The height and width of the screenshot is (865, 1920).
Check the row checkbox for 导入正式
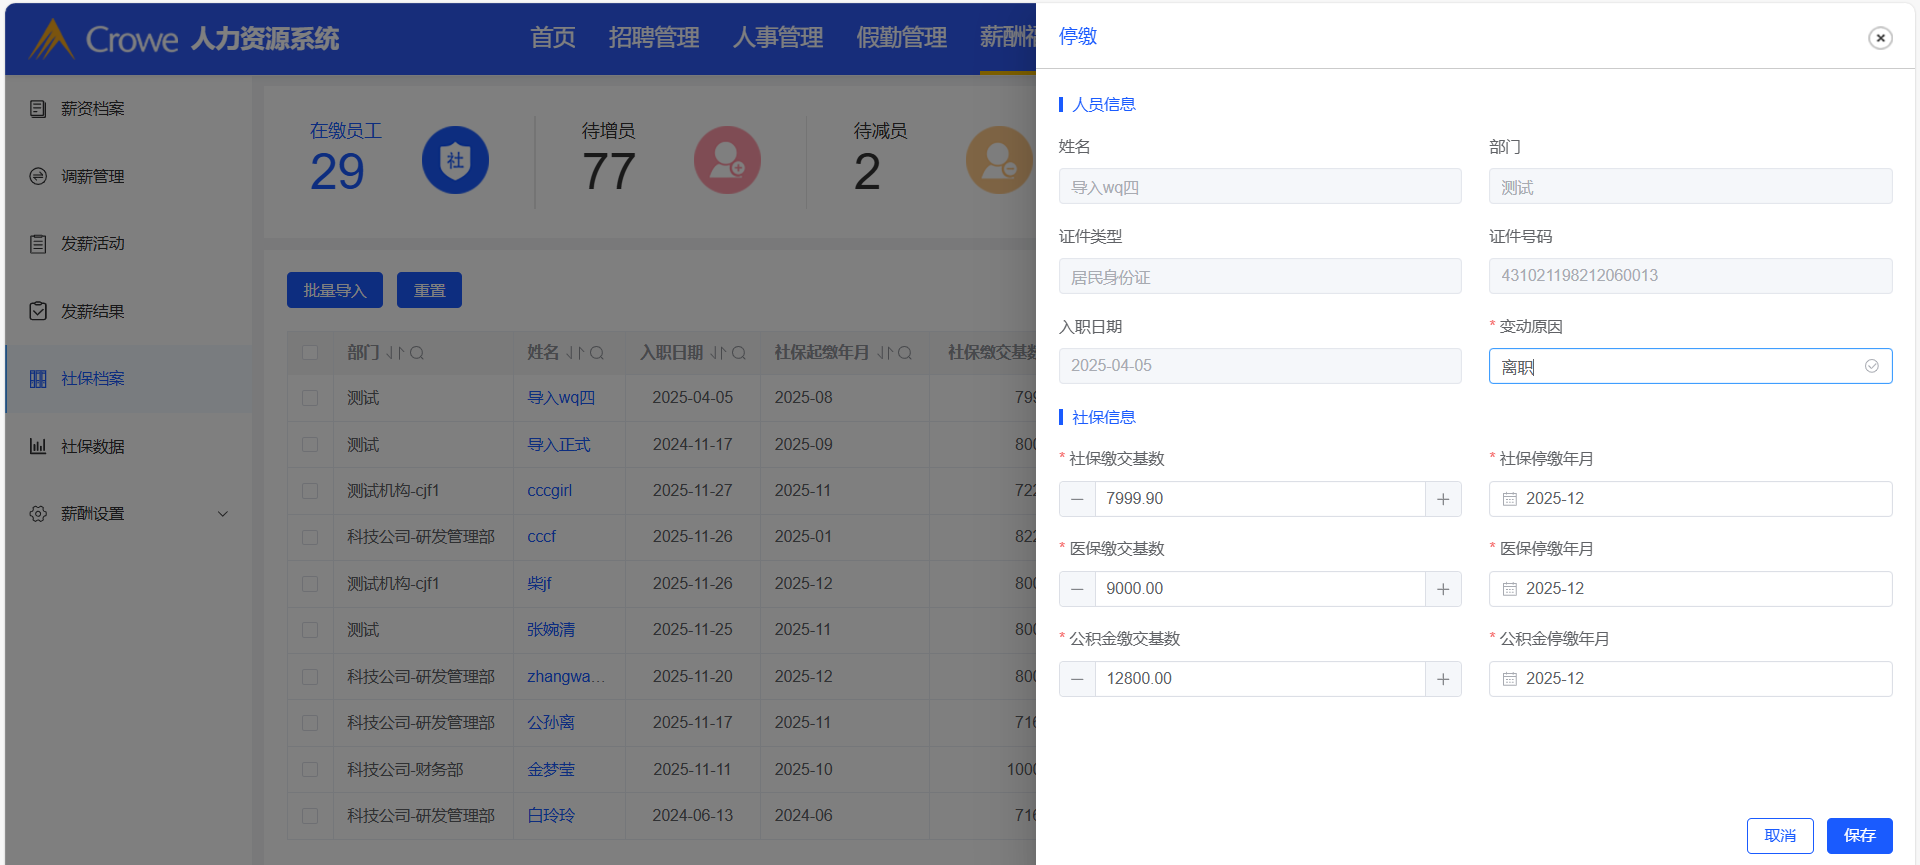tap(310, 444)
